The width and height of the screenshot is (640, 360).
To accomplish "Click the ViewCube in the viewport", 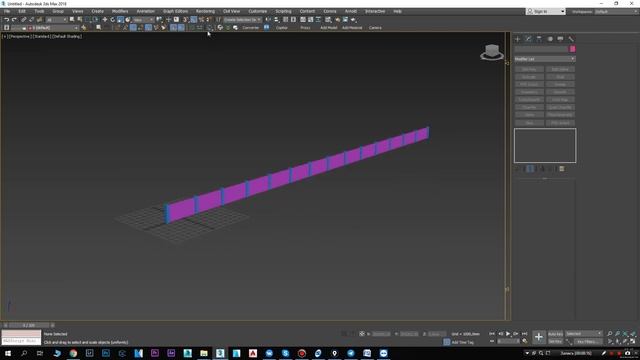I will tap(492, 52).
